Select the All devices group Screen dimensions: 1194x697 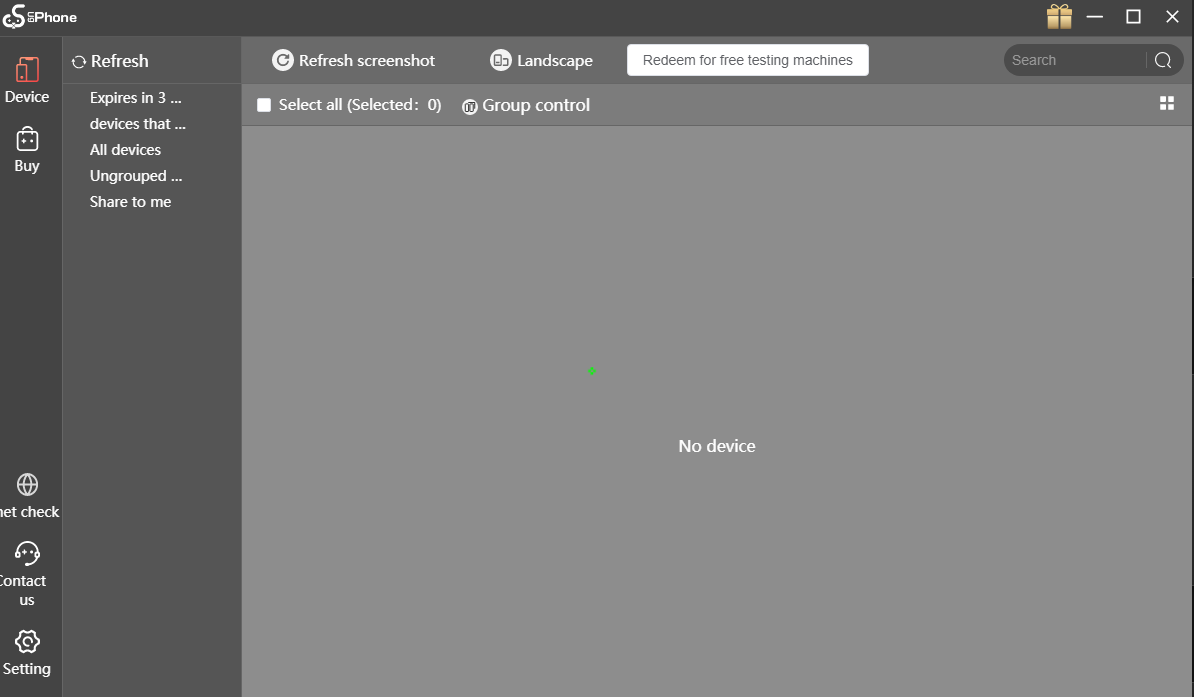tap(126, 149)
